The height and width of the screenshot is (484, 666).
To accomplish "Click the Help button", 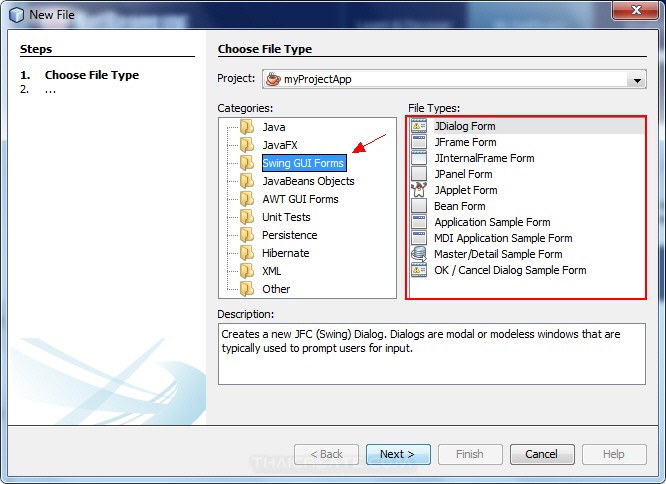I will point(614,454).
